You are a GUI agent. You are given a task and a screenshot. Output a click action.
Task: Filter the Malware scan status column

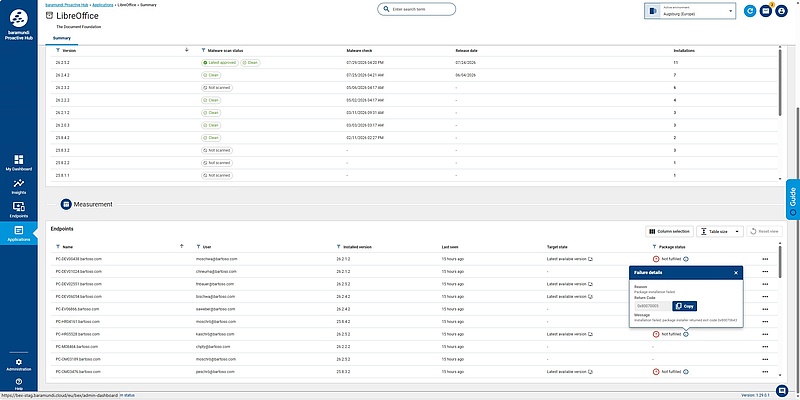tap(204, 51)
